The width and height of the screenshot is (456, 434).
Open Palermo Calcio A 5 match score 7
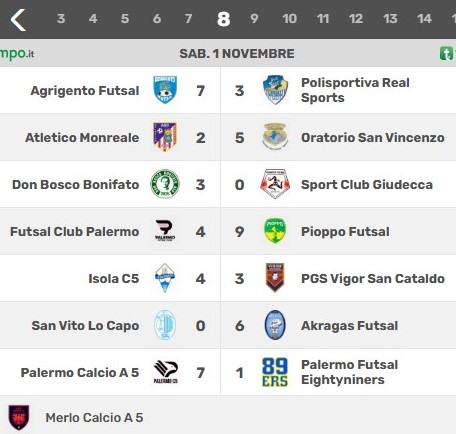(200, 372)
